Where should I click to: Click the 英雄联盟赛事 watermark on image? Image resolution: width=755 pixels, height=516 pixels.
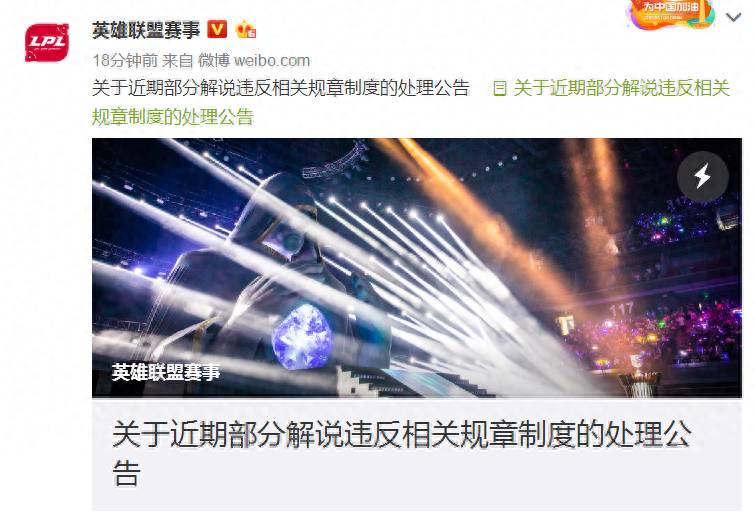click(x=166, y=372)
